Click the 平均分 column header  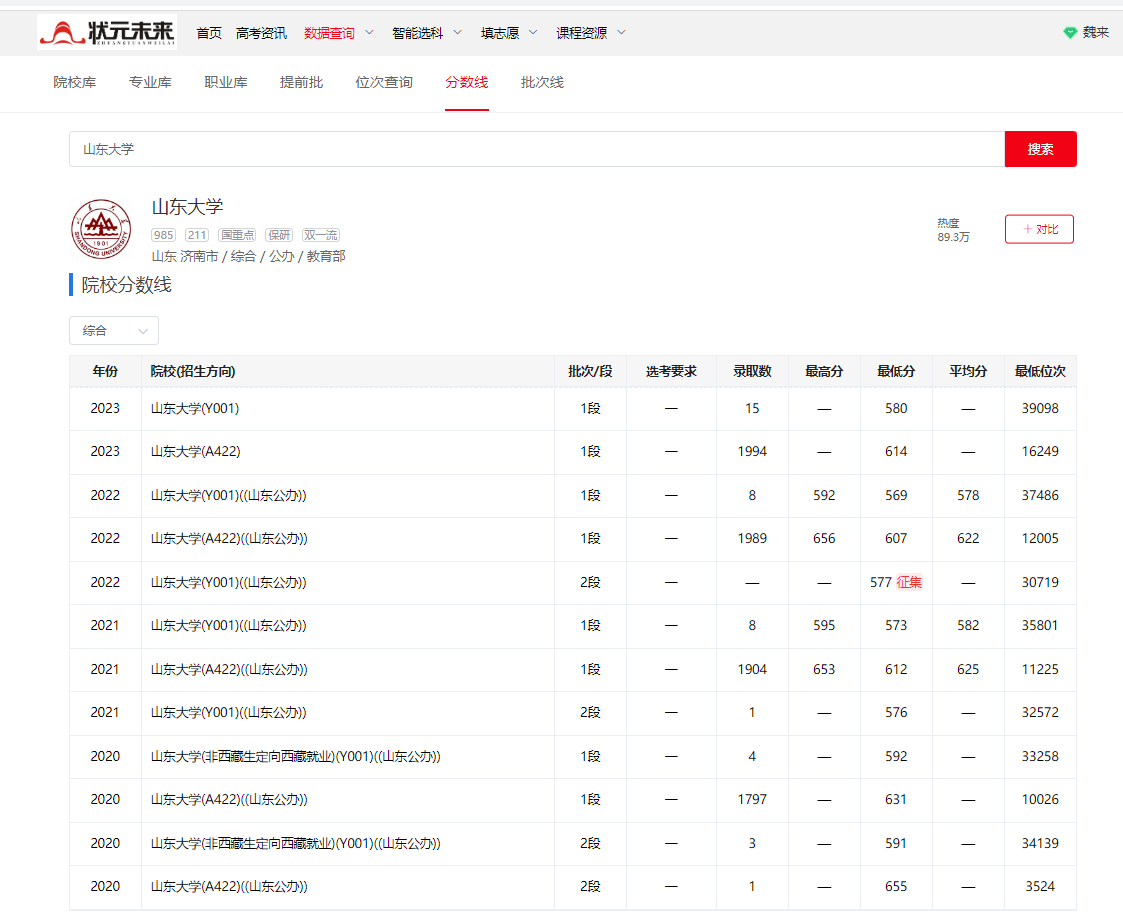pos(968,371)
